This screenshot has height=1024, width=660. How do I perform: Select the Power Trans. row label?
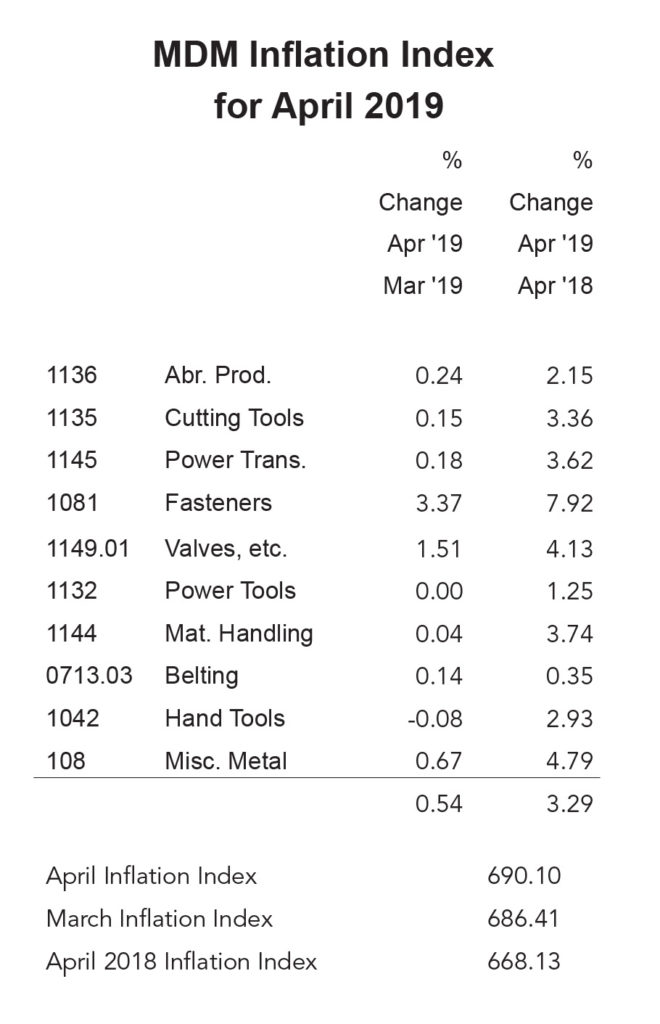tap(235, 461)
